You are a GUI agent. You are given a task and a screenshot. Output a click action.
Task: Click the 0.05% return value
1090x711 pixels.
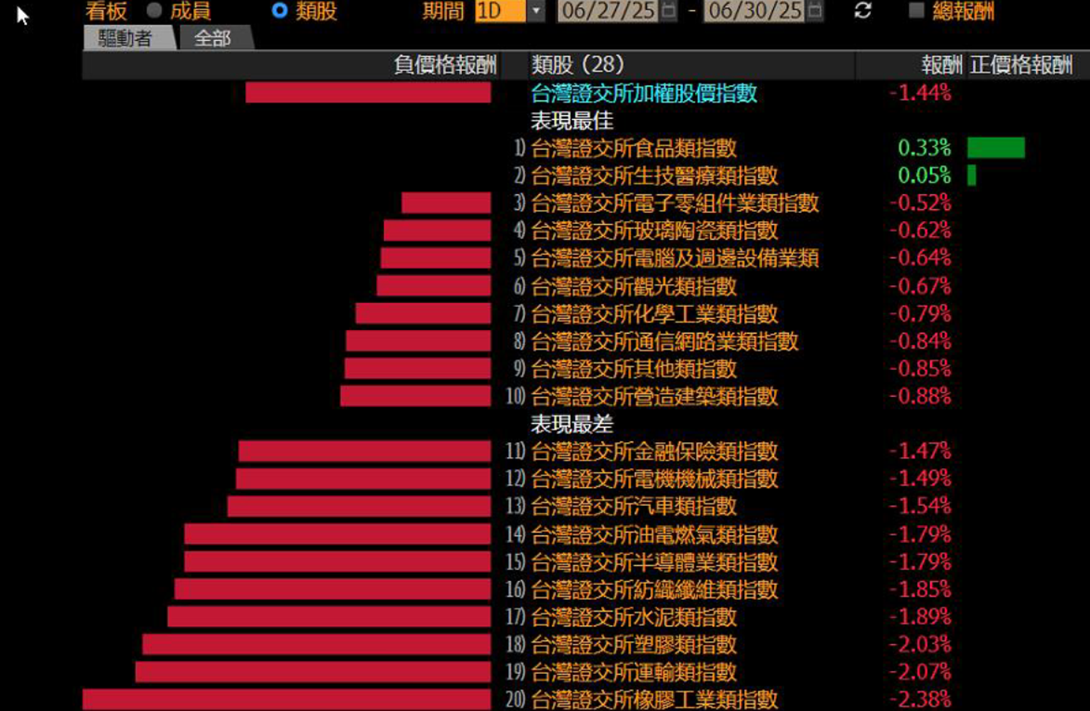pos(924,176)
